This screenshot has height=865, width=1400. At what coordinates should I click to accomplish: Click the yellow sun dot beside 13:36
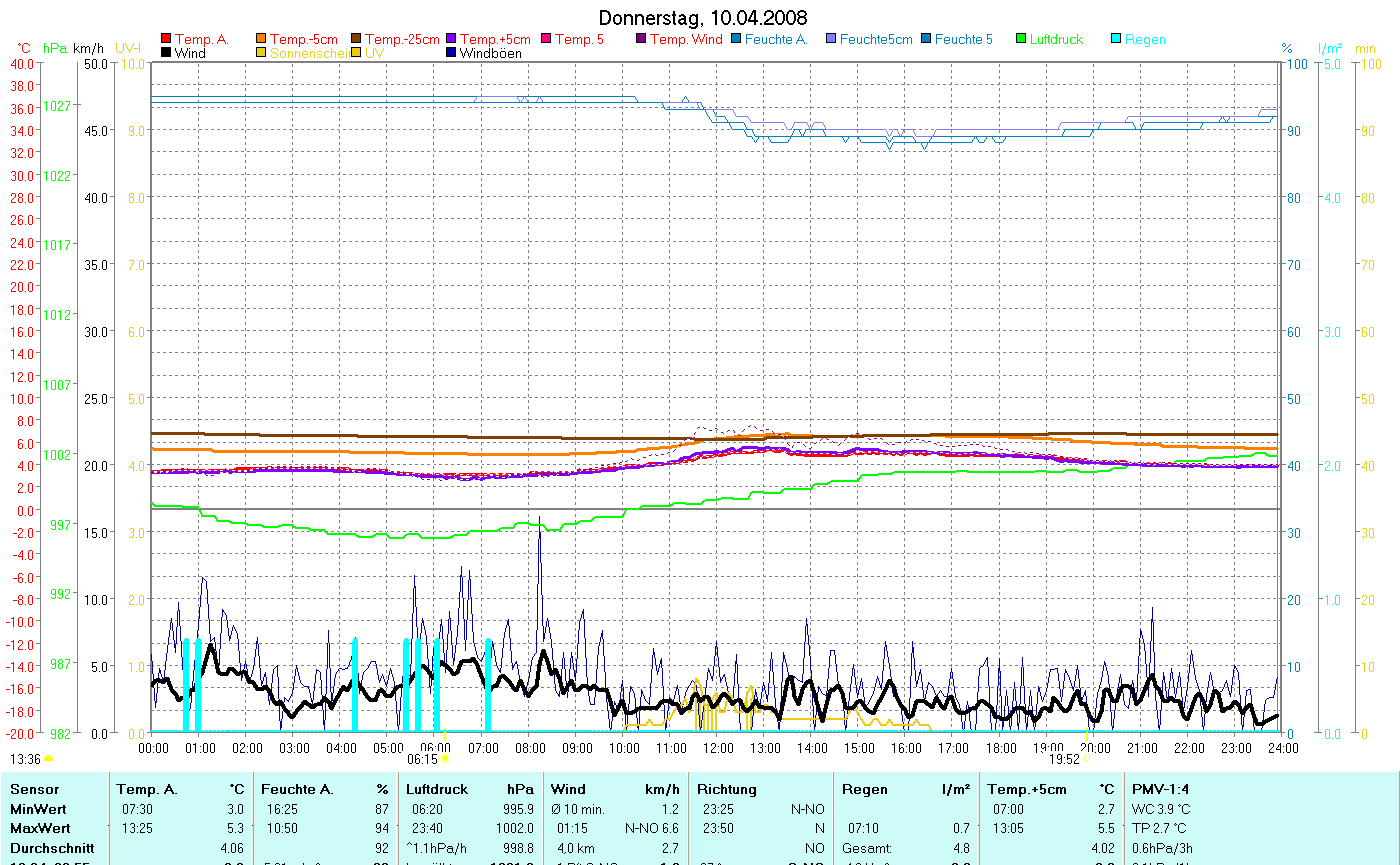pyautogui.click(x=48, y=760)
